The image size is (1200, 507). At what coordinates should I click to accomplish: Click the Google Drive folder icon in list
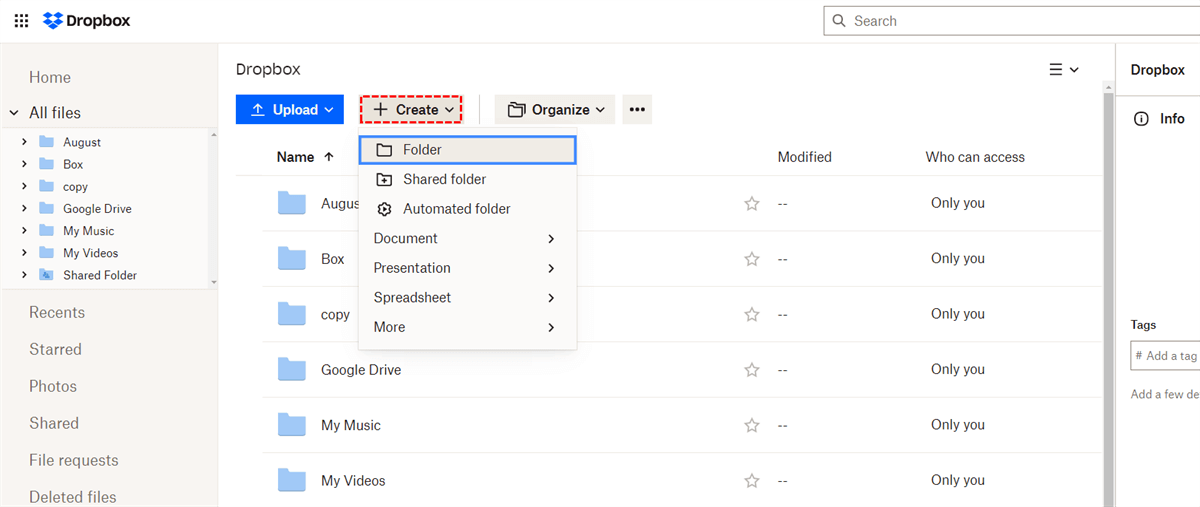292,370
